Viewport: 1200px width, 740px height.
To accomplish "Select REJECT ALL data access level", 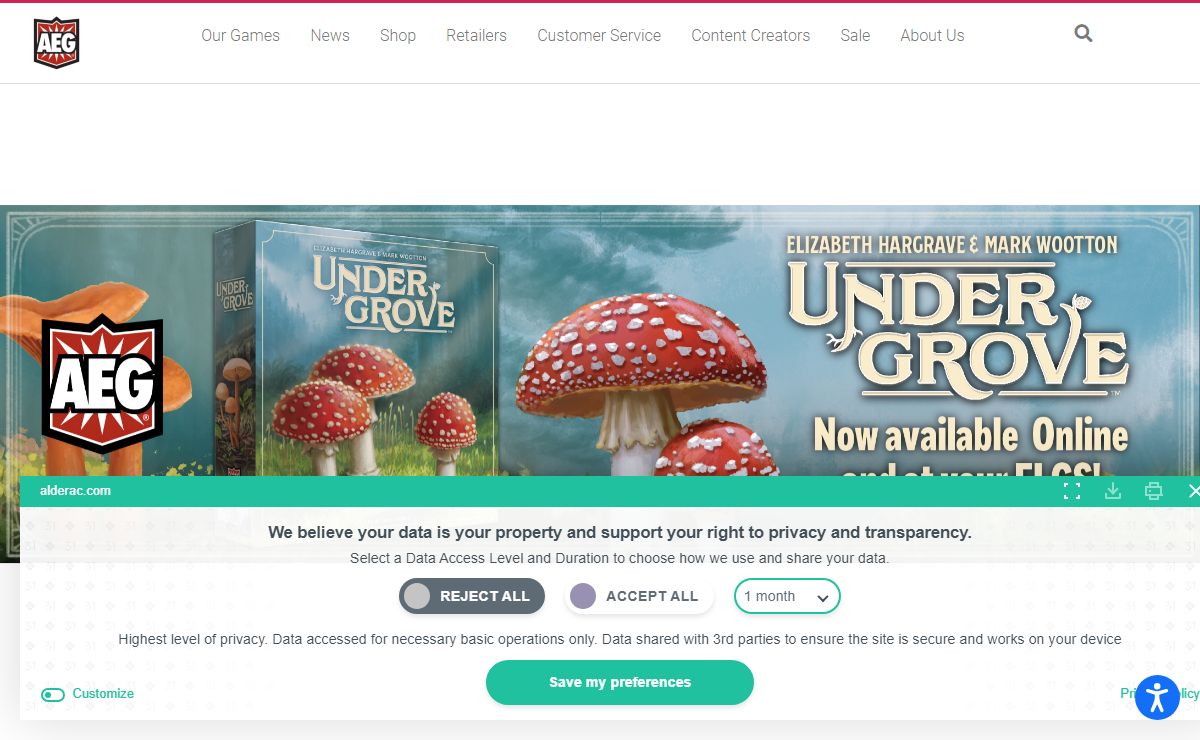I will tap(472, 596).
